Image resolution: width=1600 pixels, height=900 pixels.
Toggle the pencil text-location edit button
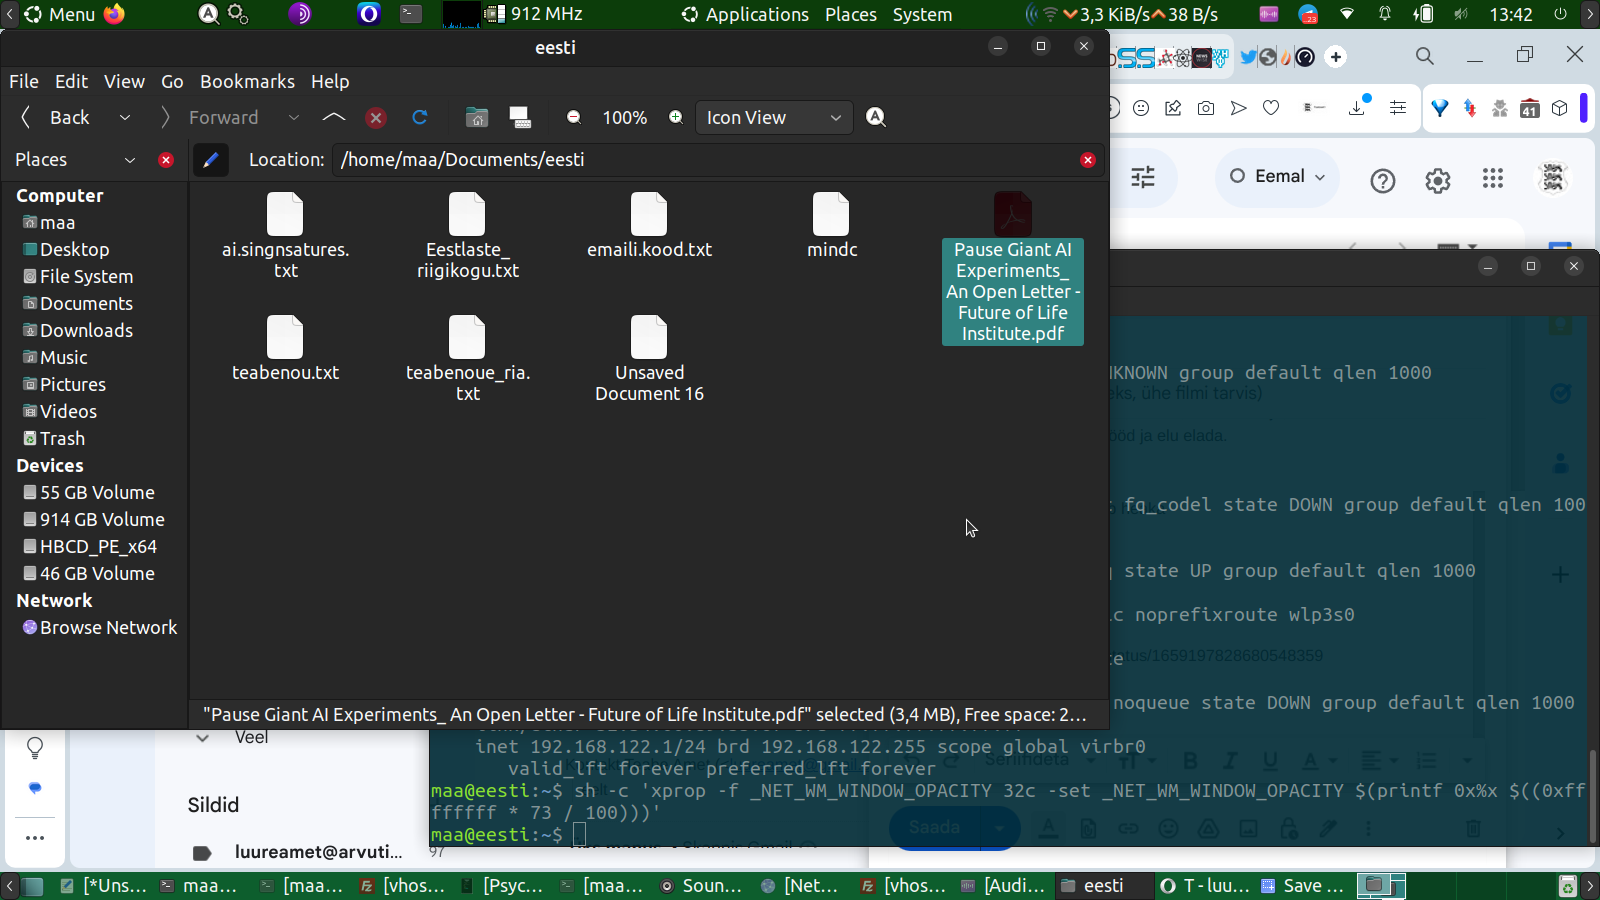(x=210, y=160)
